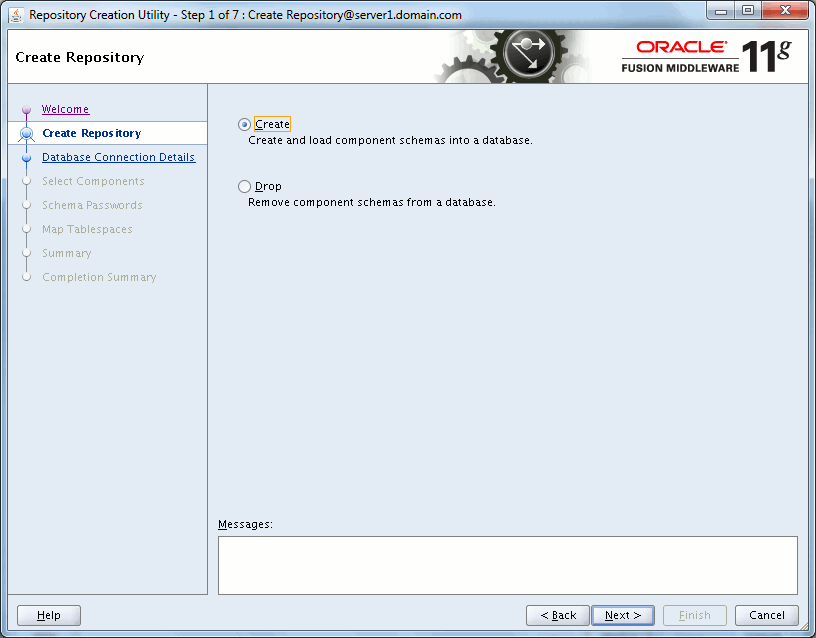Click inside the Messages text area
The height and width of the screenshot is (638, 816).
[508, 565]
